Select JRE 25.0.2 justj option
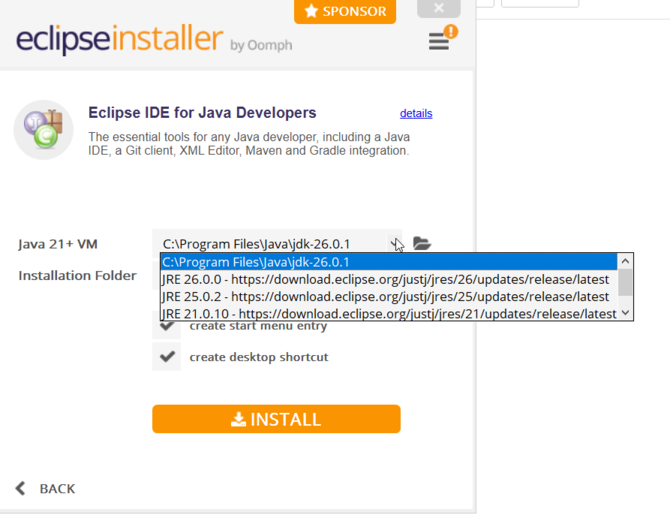The width and height of the screenshot is (670, 515). [388, 296]
